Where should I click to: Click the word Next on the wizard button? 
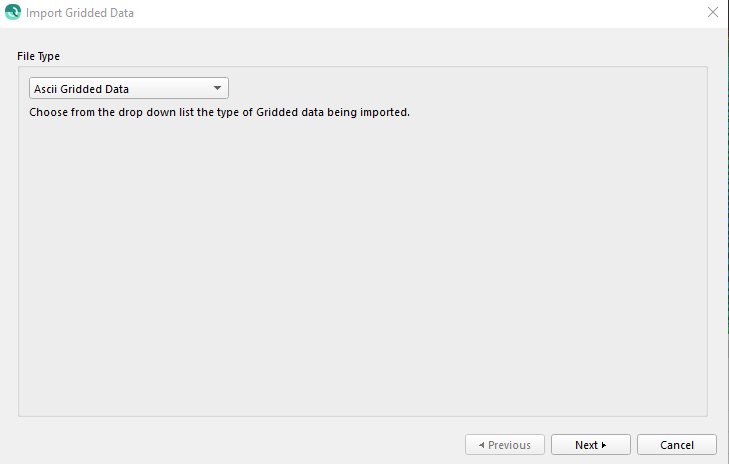point(587,445)
